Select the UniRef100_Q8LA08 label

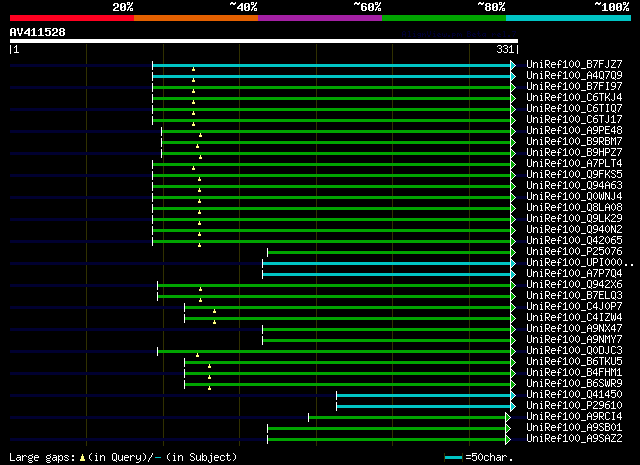[574, 207]
